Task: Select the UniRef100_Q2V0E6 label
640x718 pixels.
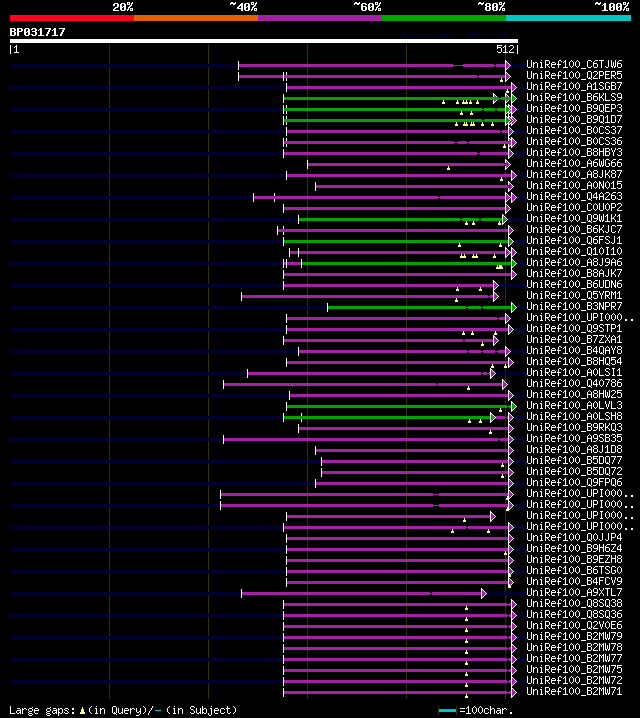Action: point(574,625)
